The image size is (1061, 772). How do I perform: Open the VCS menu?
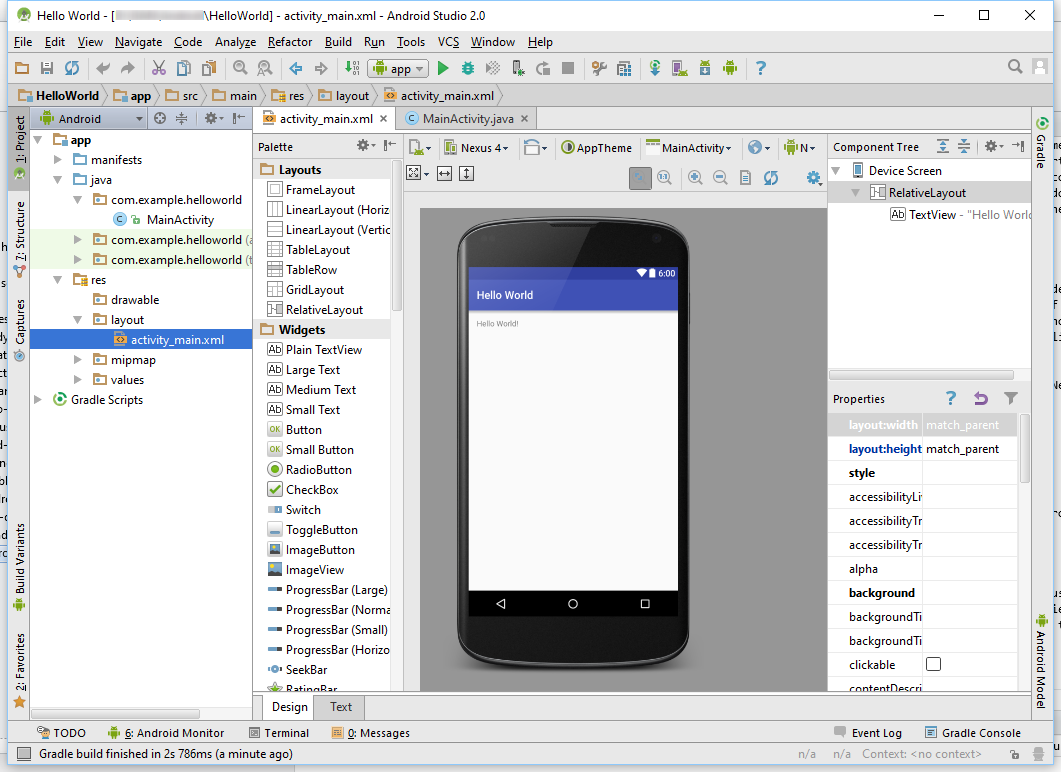448,42
